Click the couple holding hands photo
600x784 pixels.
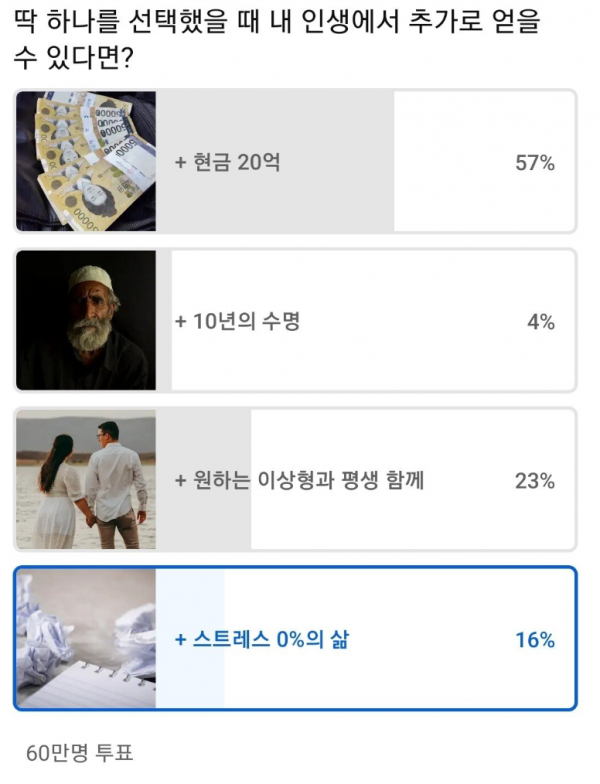click(x=86, y=480)
